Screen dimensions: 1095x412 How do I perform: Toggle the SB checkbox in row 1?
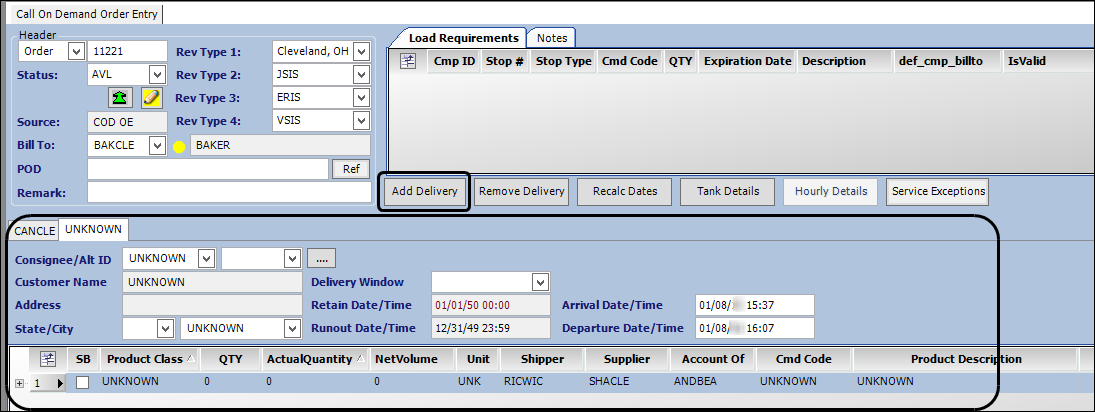83,382
